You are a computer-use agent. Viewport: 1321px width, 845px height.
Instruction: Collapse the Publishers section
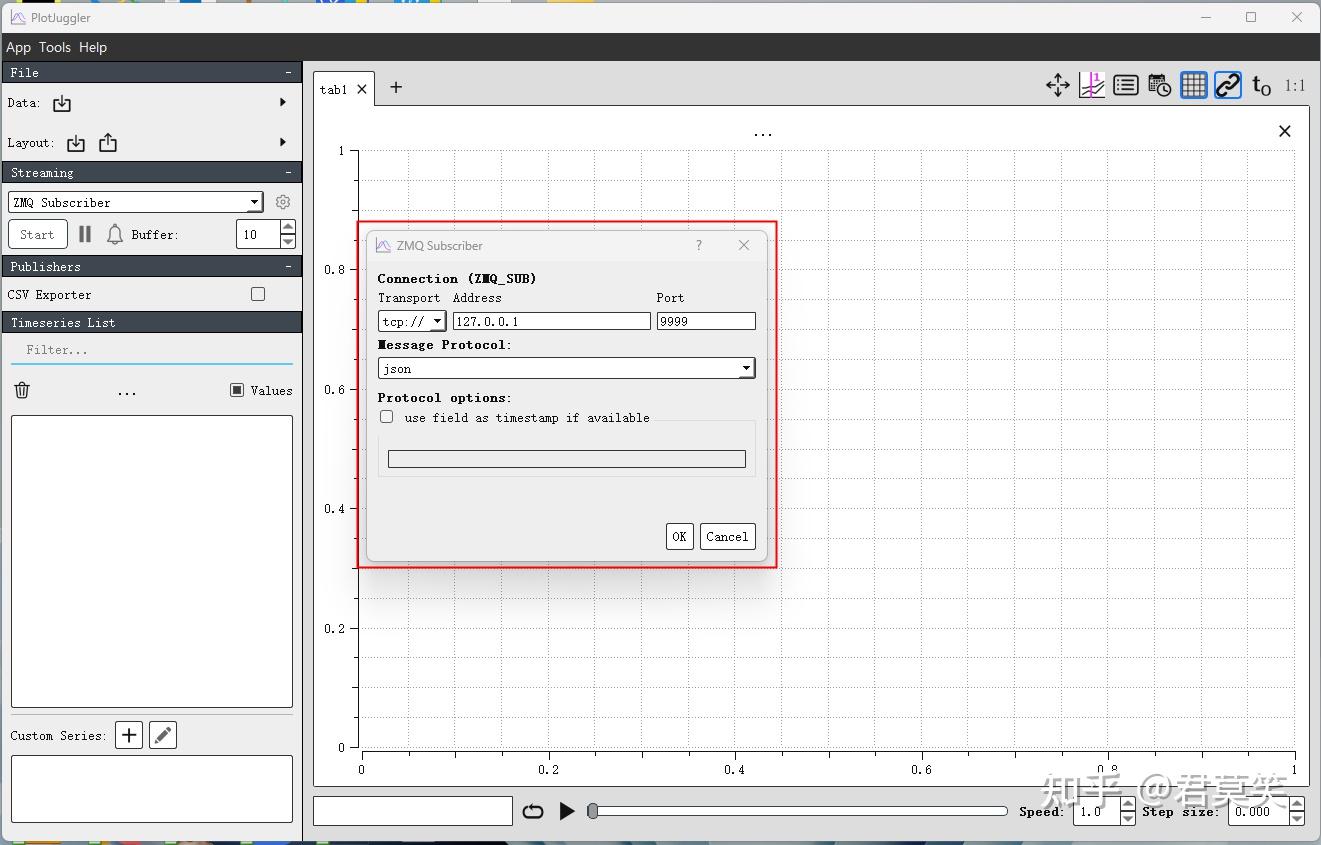(x=288, y=266)
